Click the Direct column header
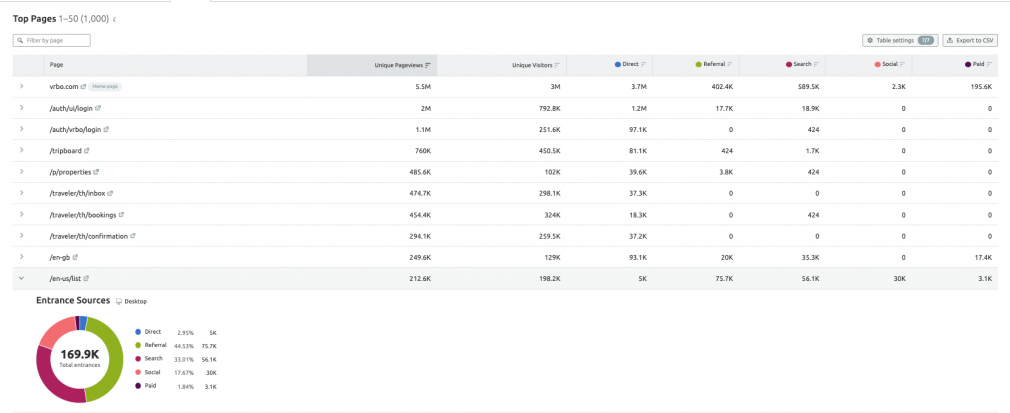1010x413 pixels. point(629,65)
